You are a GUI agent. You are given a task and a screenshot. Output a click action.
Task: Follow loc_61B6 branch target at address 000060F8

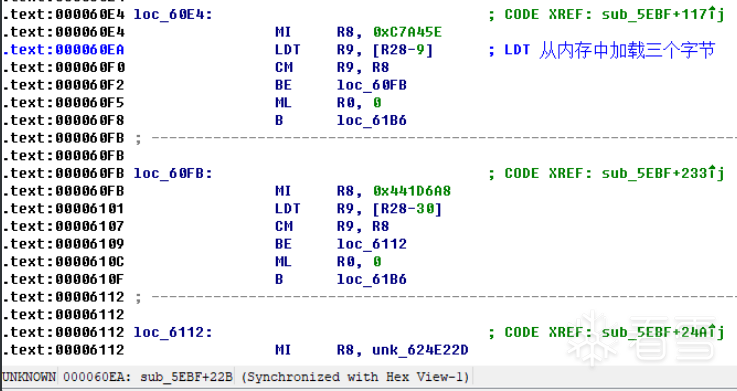tap(372, 120)
